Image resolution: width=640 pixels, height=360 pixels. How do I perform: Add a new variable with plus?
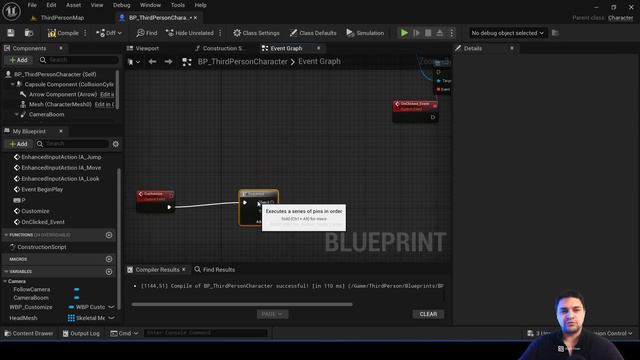click(x=109, y=271)
